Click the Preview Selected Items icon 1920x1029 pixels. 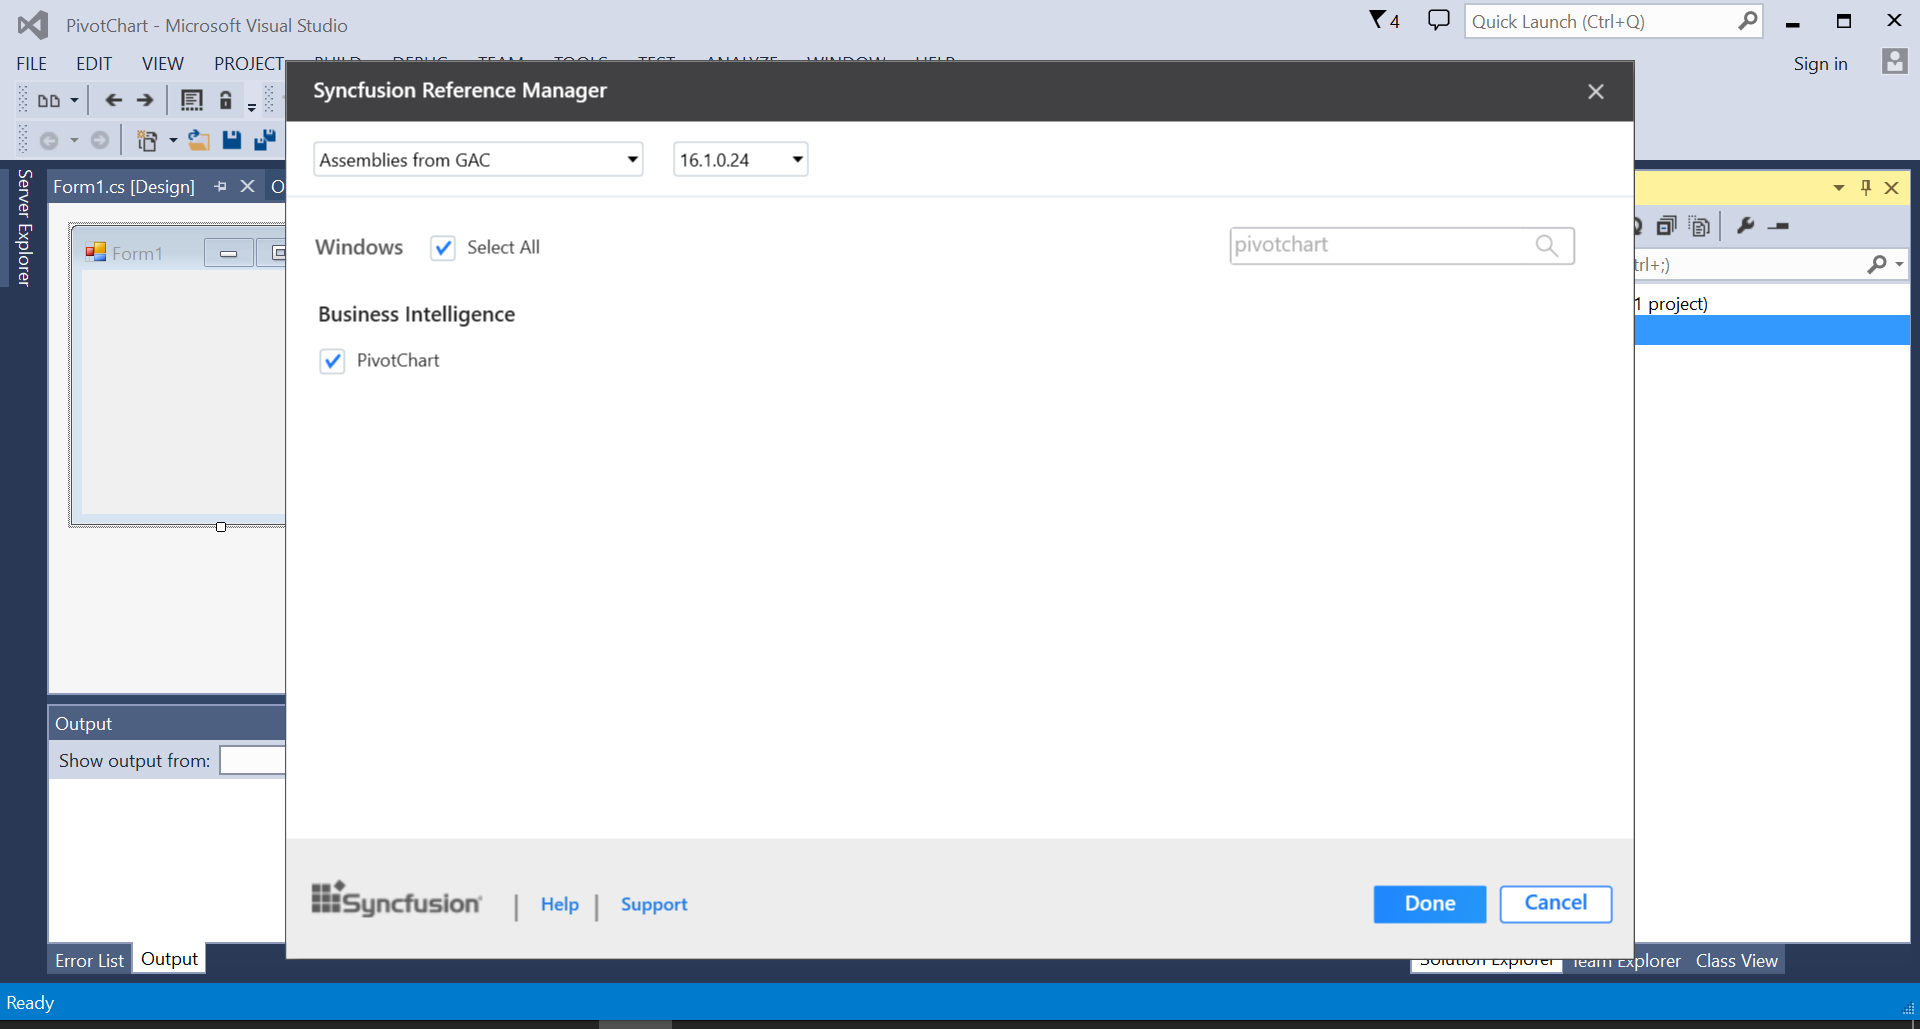(1778, 227)
